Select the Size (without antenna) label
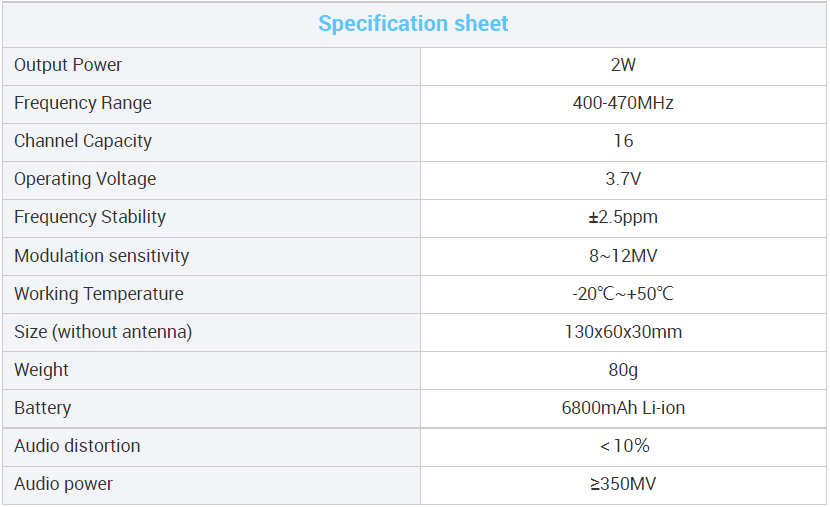Screen dimensions: 830x507 coord(103,332)
